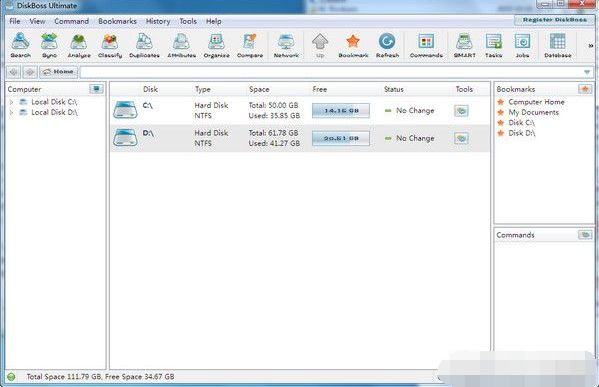This screenshot has height=387, width=599.
Task: Click the Computer panel header icon
Action: coord(96,89)
